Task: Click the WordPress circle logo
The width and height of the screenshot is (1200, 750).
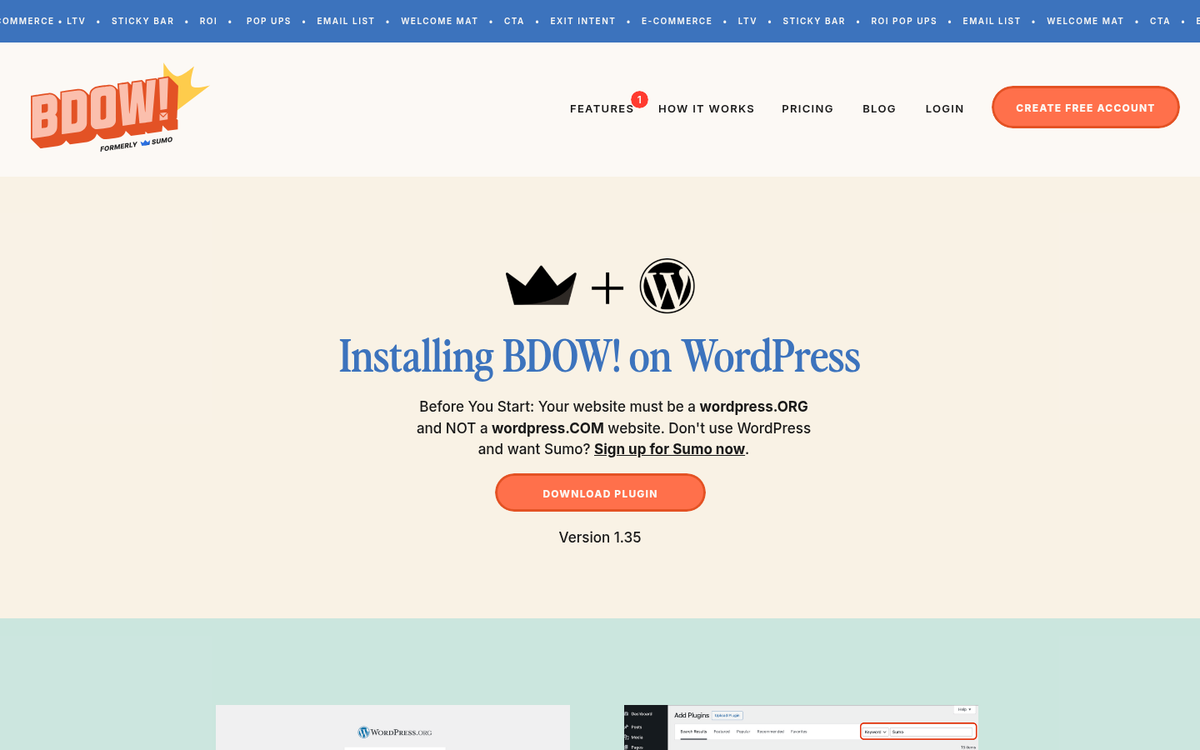Action: [x=667, y=287]
